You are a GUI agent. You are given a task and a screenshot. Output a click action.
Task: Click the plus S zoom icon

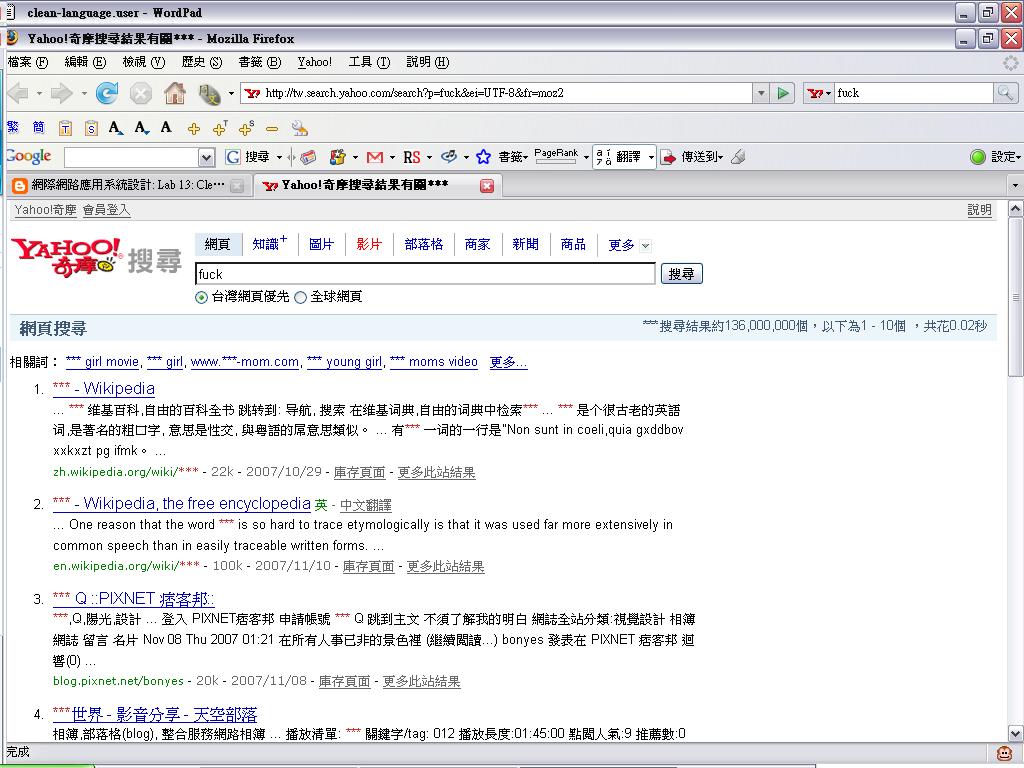point(246,128)
